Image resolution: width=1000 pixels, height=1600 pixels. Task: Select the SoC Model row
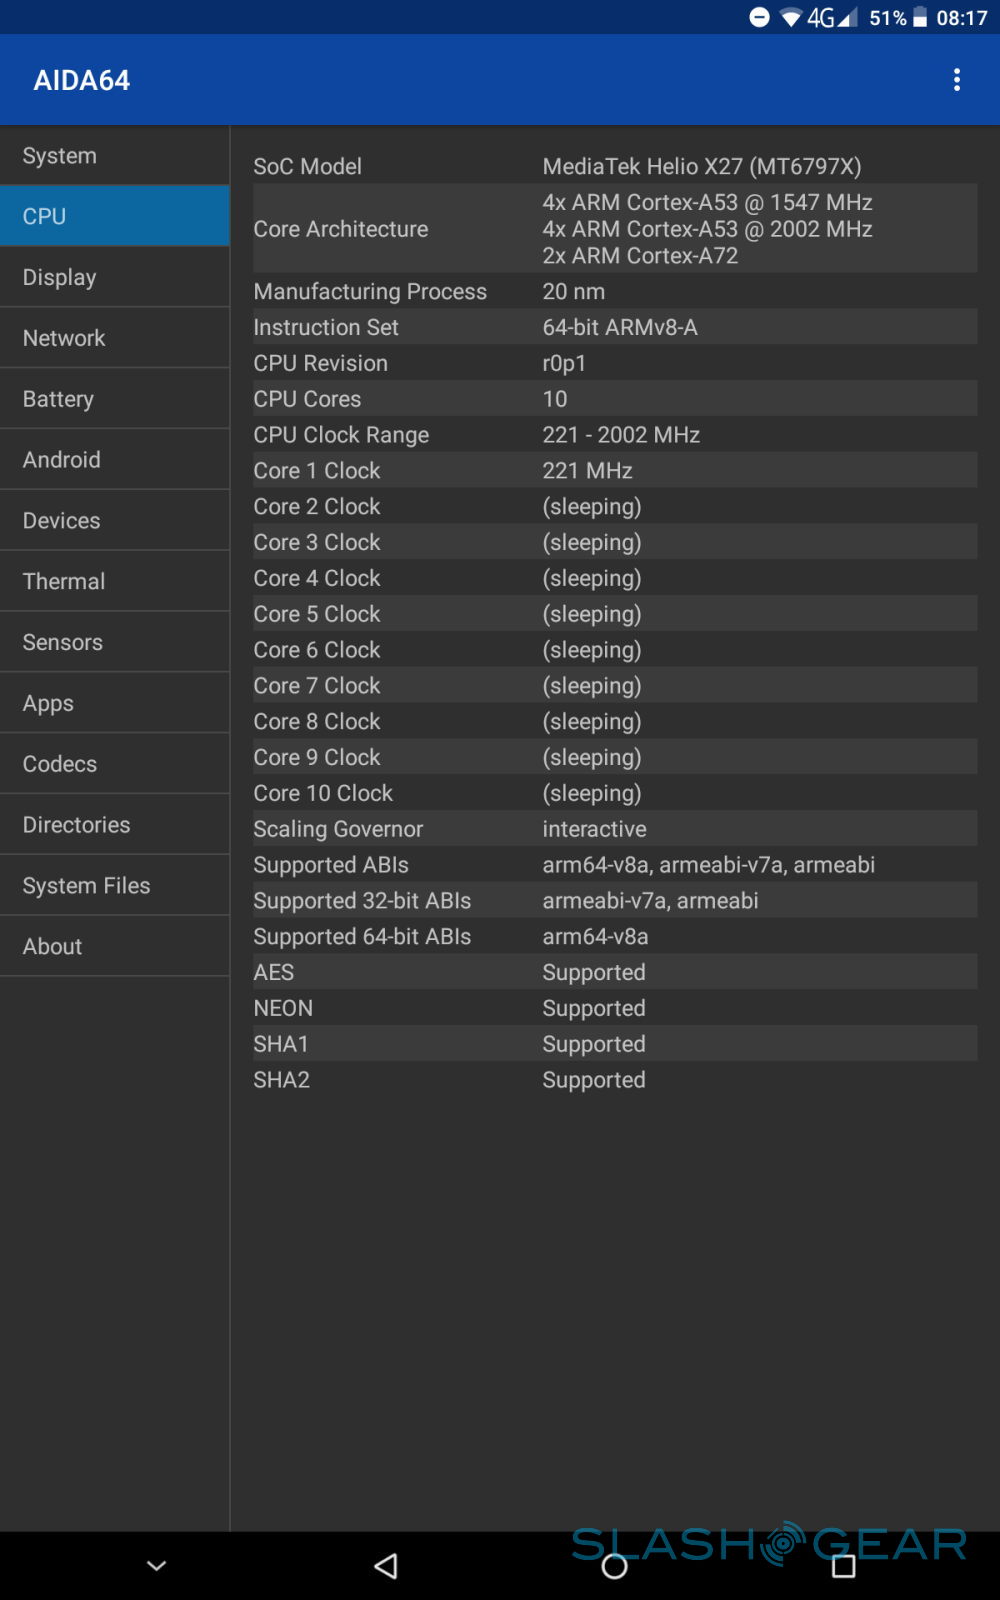(614, 166)
